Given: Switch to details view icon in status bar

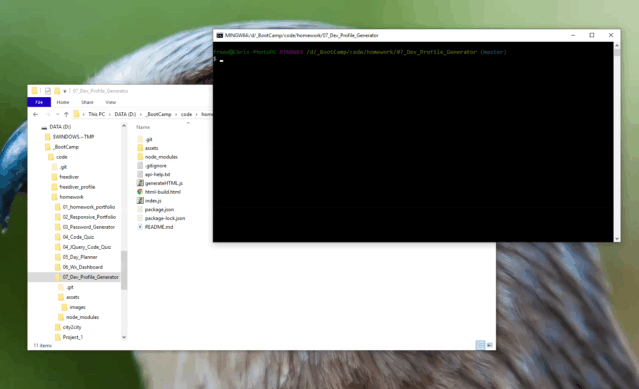Looking at the screenshot, I should click(480, 345).
